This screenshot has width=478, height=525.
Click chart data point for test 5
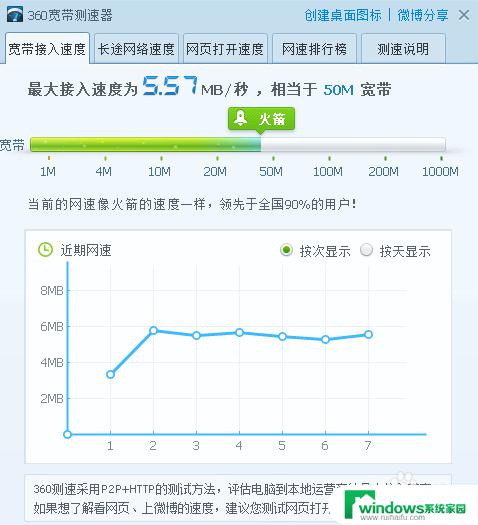click(x=283, y=336)
